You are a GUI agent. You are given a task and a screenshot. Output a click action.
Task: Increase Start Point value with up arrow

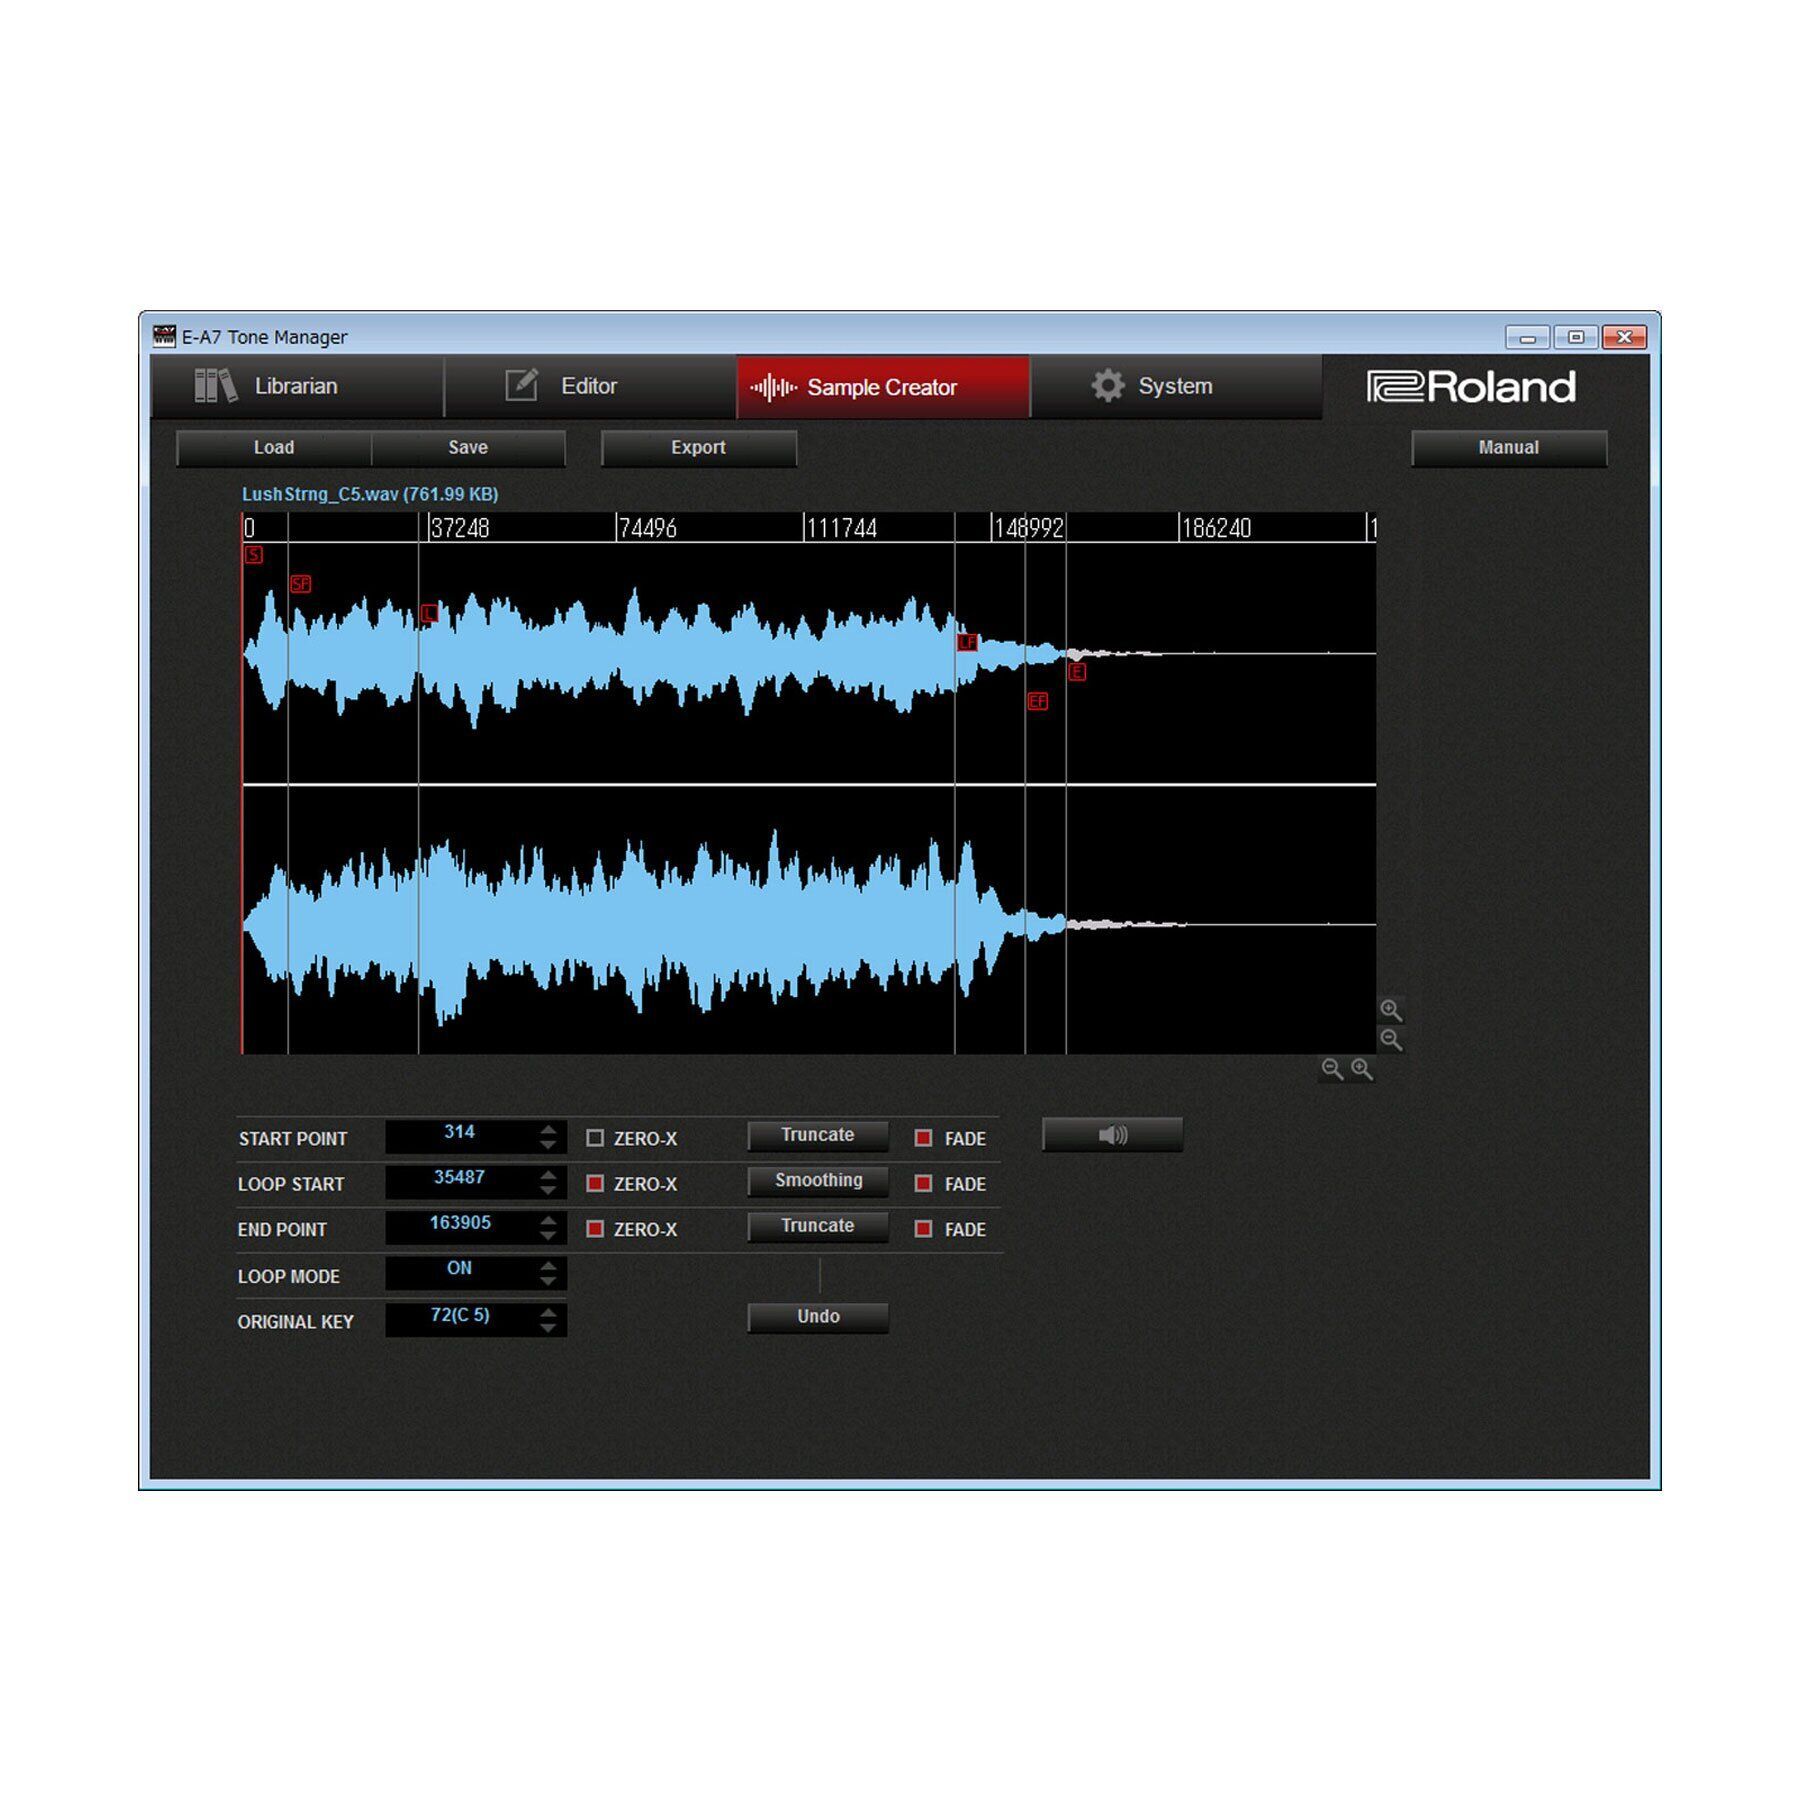pyautogui.click(x=548, y=1129)
